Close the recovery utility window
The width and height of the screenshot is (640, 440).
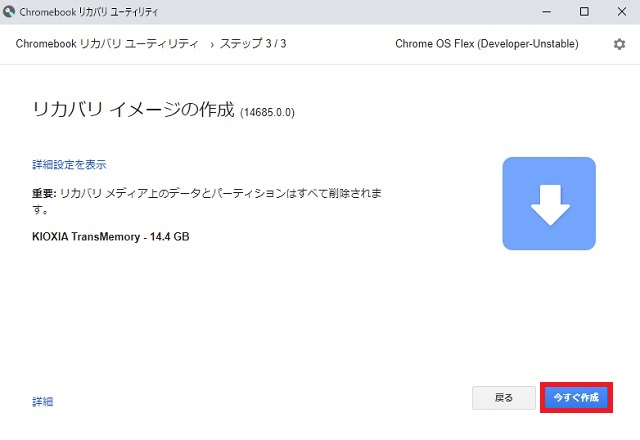pos(622,12)
